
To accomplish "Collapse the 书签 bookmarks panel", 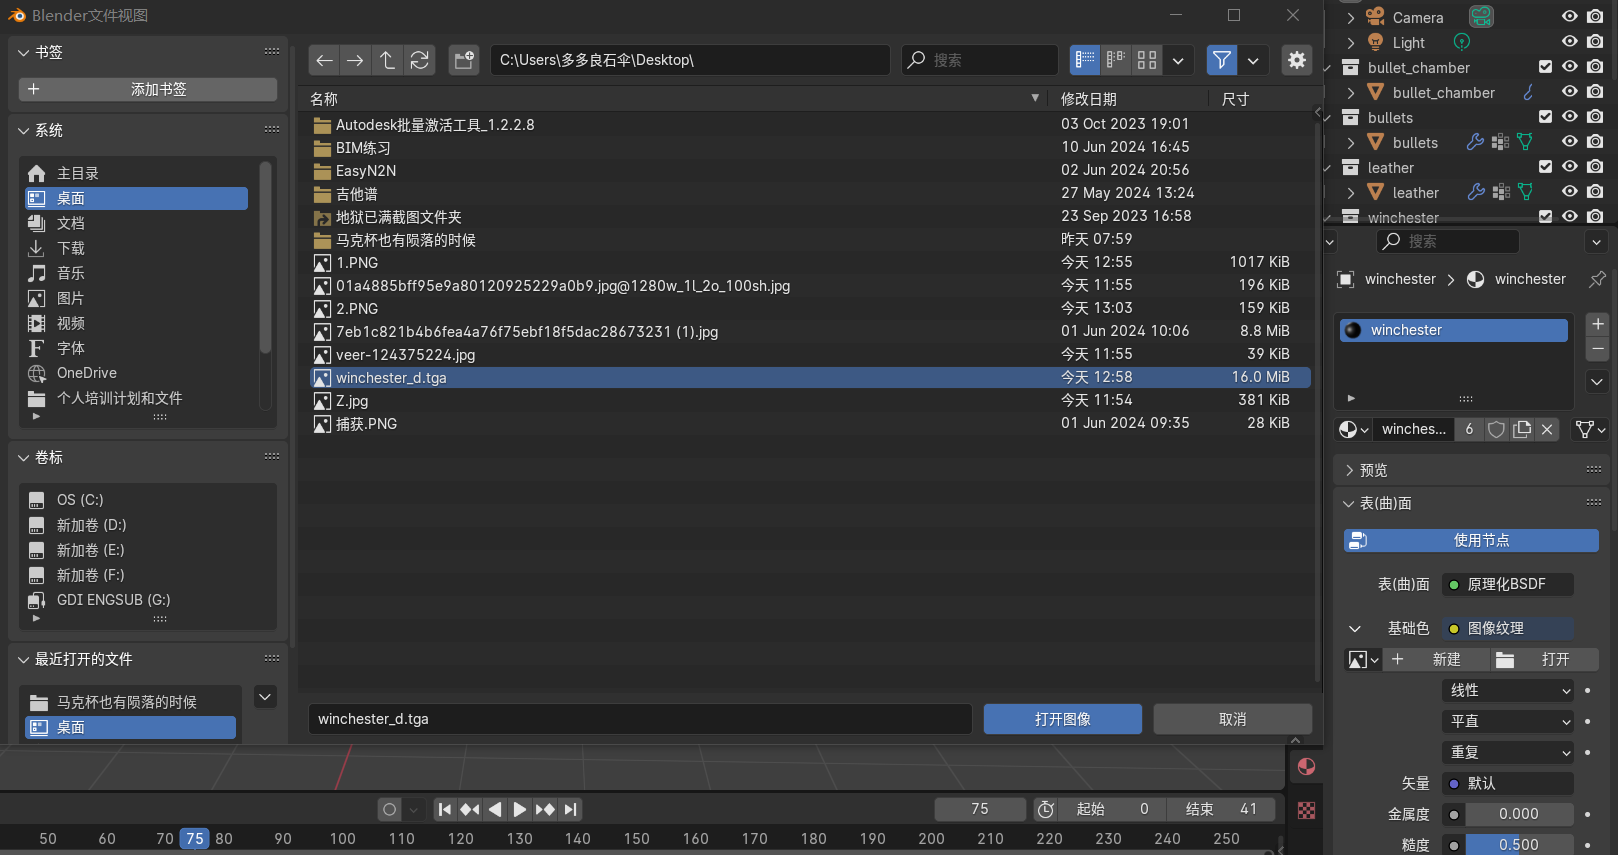I will click(x=24, y=52).
